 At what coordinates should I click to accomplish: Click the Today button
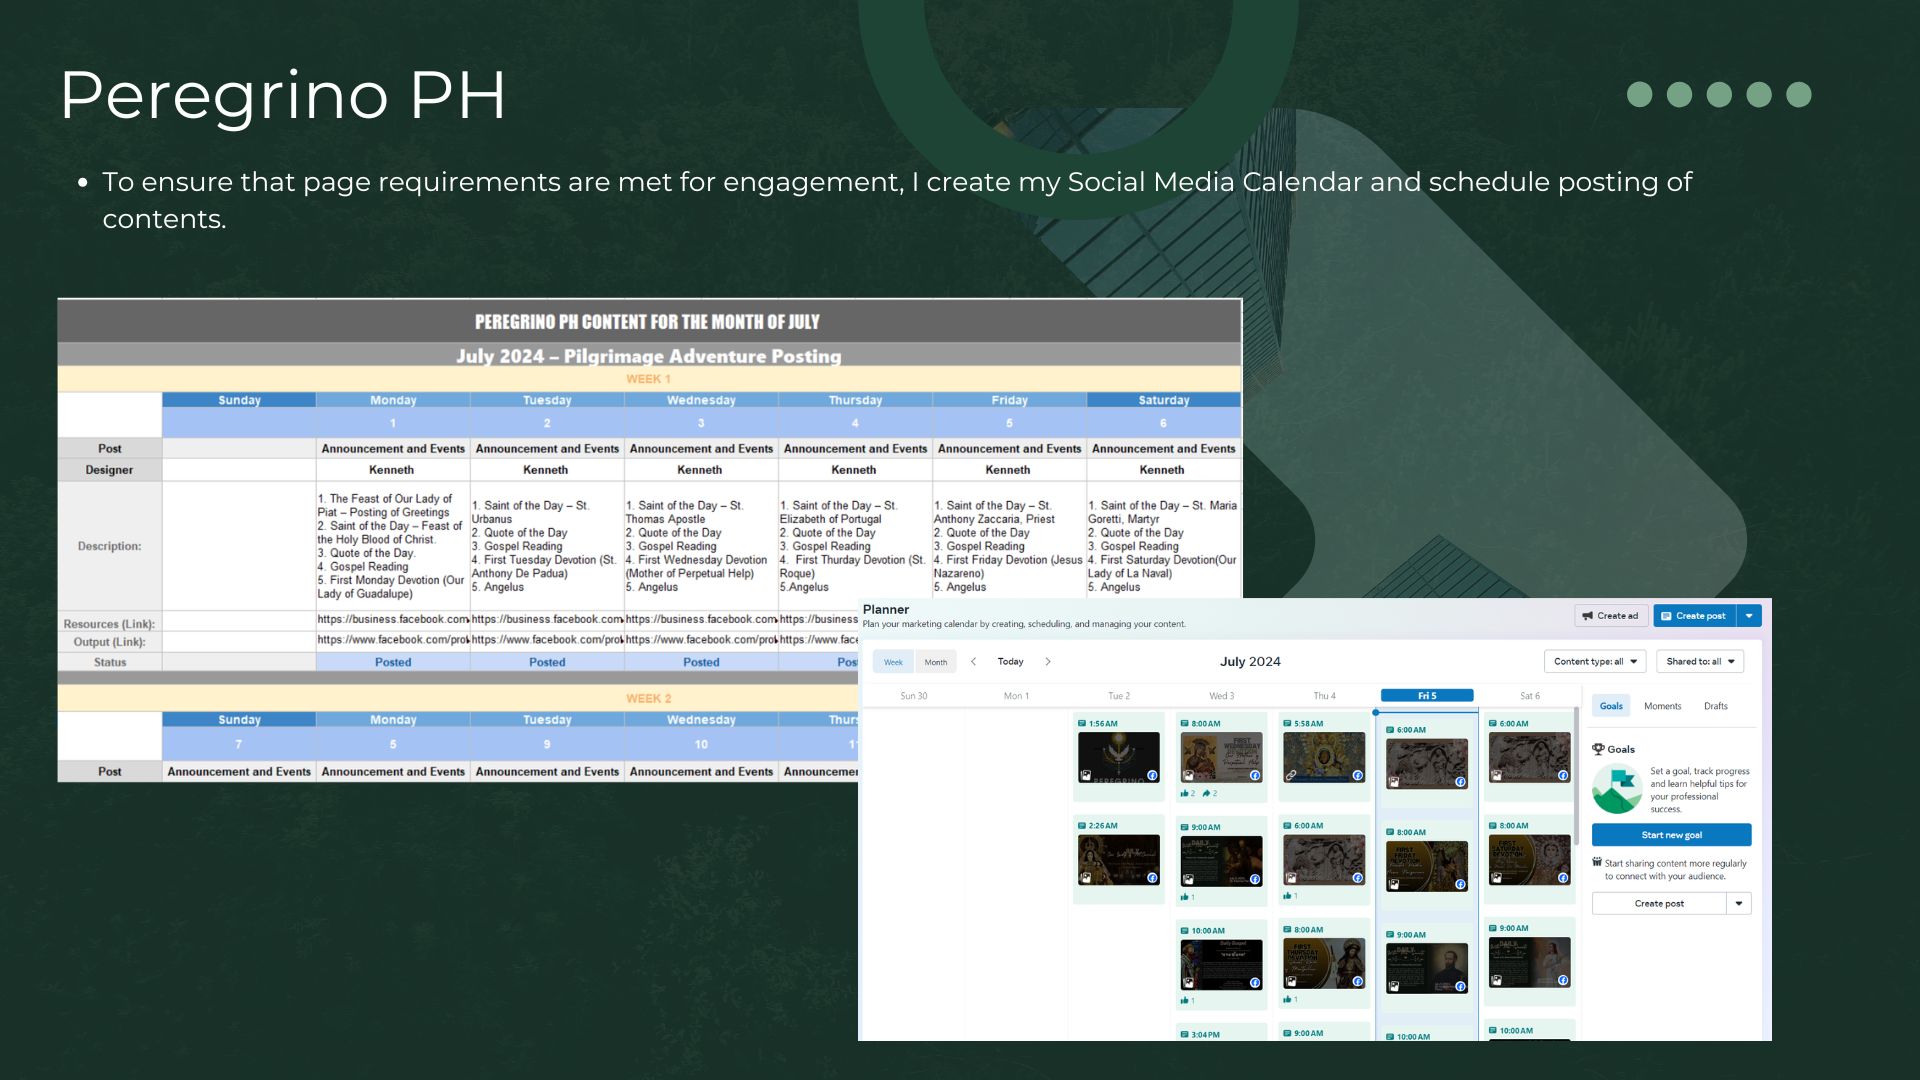coord(1010,661)
